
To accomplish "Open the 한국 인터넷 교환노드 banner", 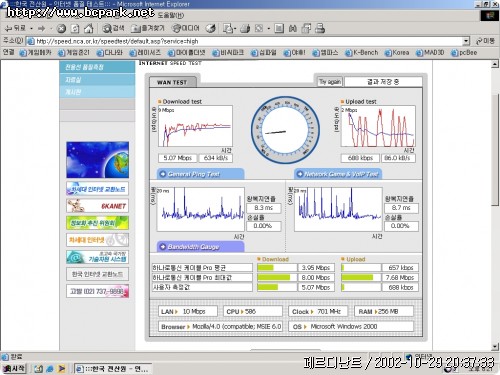I will pyautogui.click(x=97, y=274).
